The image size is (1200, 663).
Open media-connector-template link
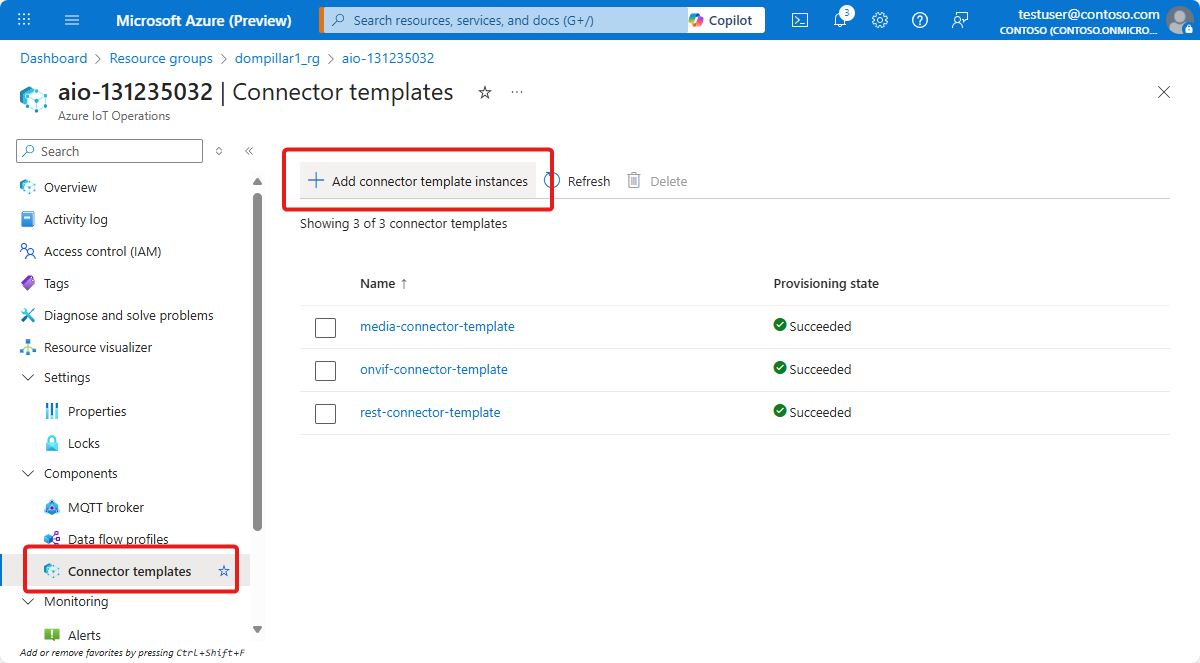(437, 326)
